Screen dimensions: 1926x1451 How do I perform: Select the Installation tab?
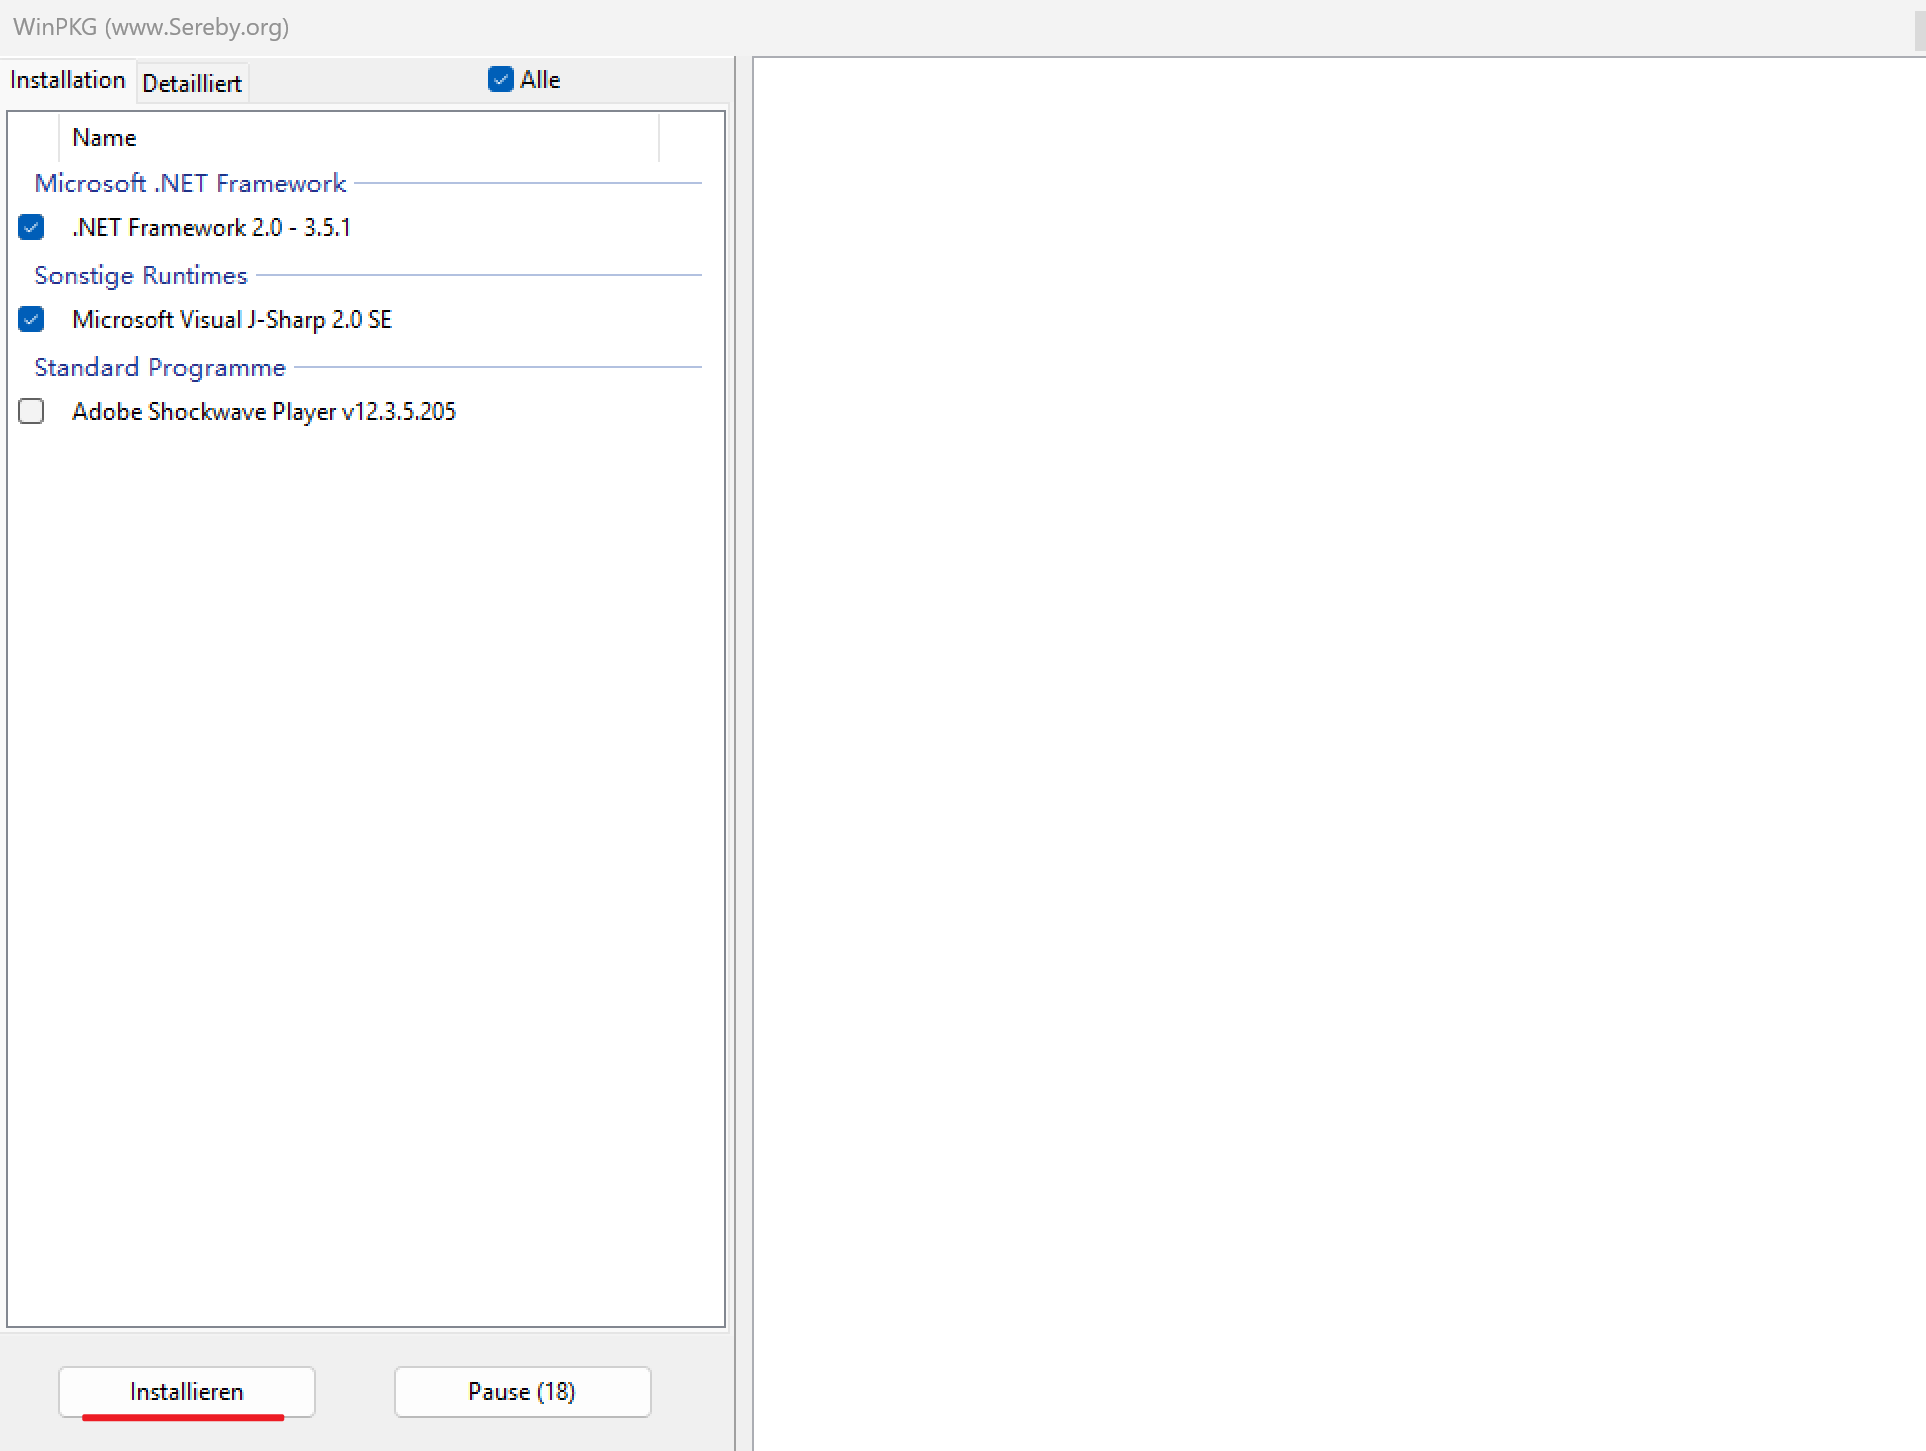tap(67, 79)
